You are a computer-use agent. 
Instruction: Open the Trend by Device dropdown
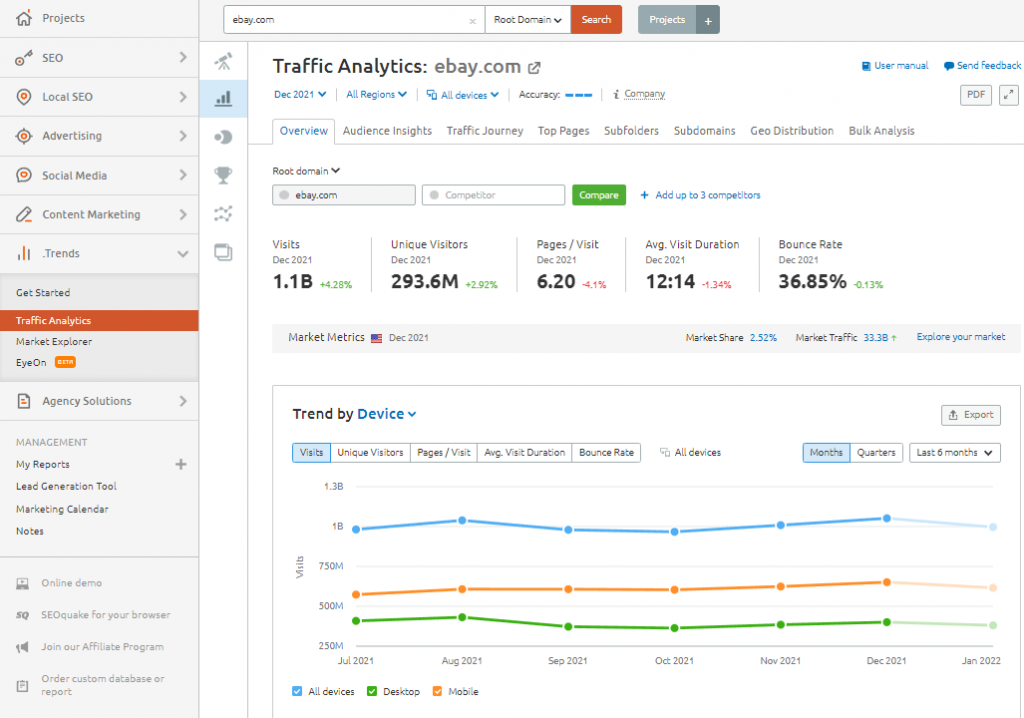coord(387,414)
